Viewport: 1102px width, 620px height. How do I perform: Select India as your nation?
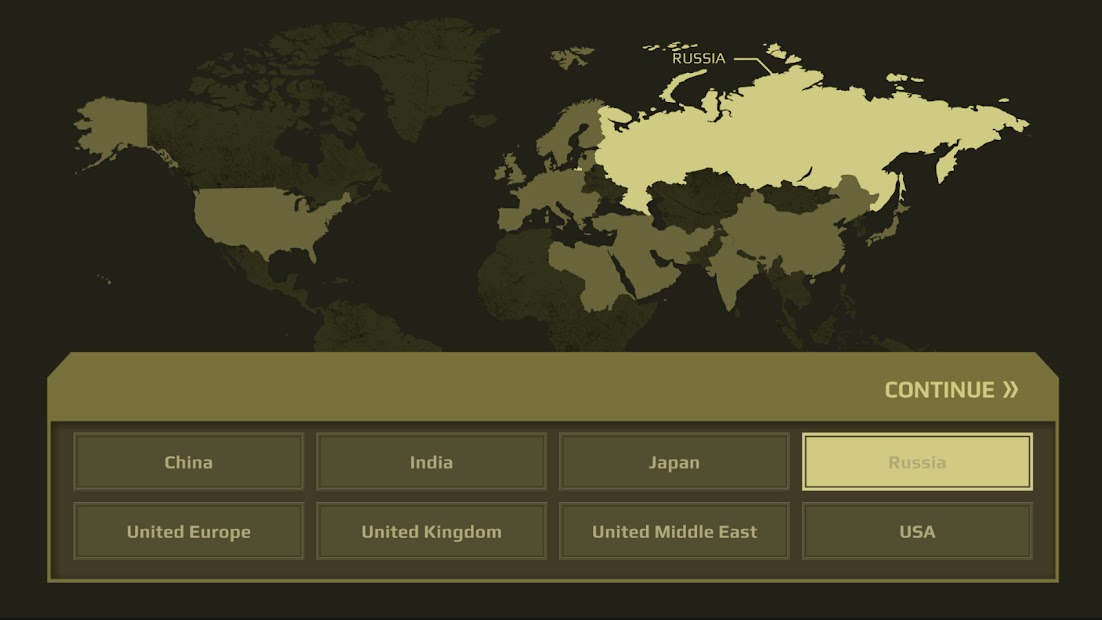pyautogui.click(x=431, y=462)
